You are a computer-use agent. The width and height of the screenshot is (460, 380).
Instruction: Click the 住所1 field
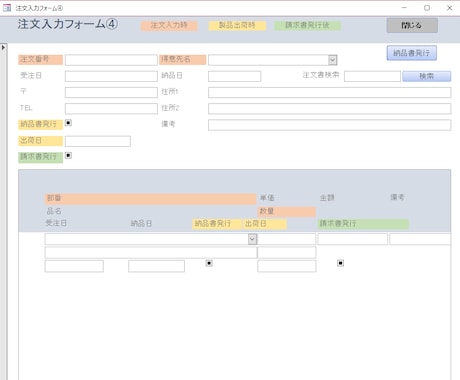330,92
